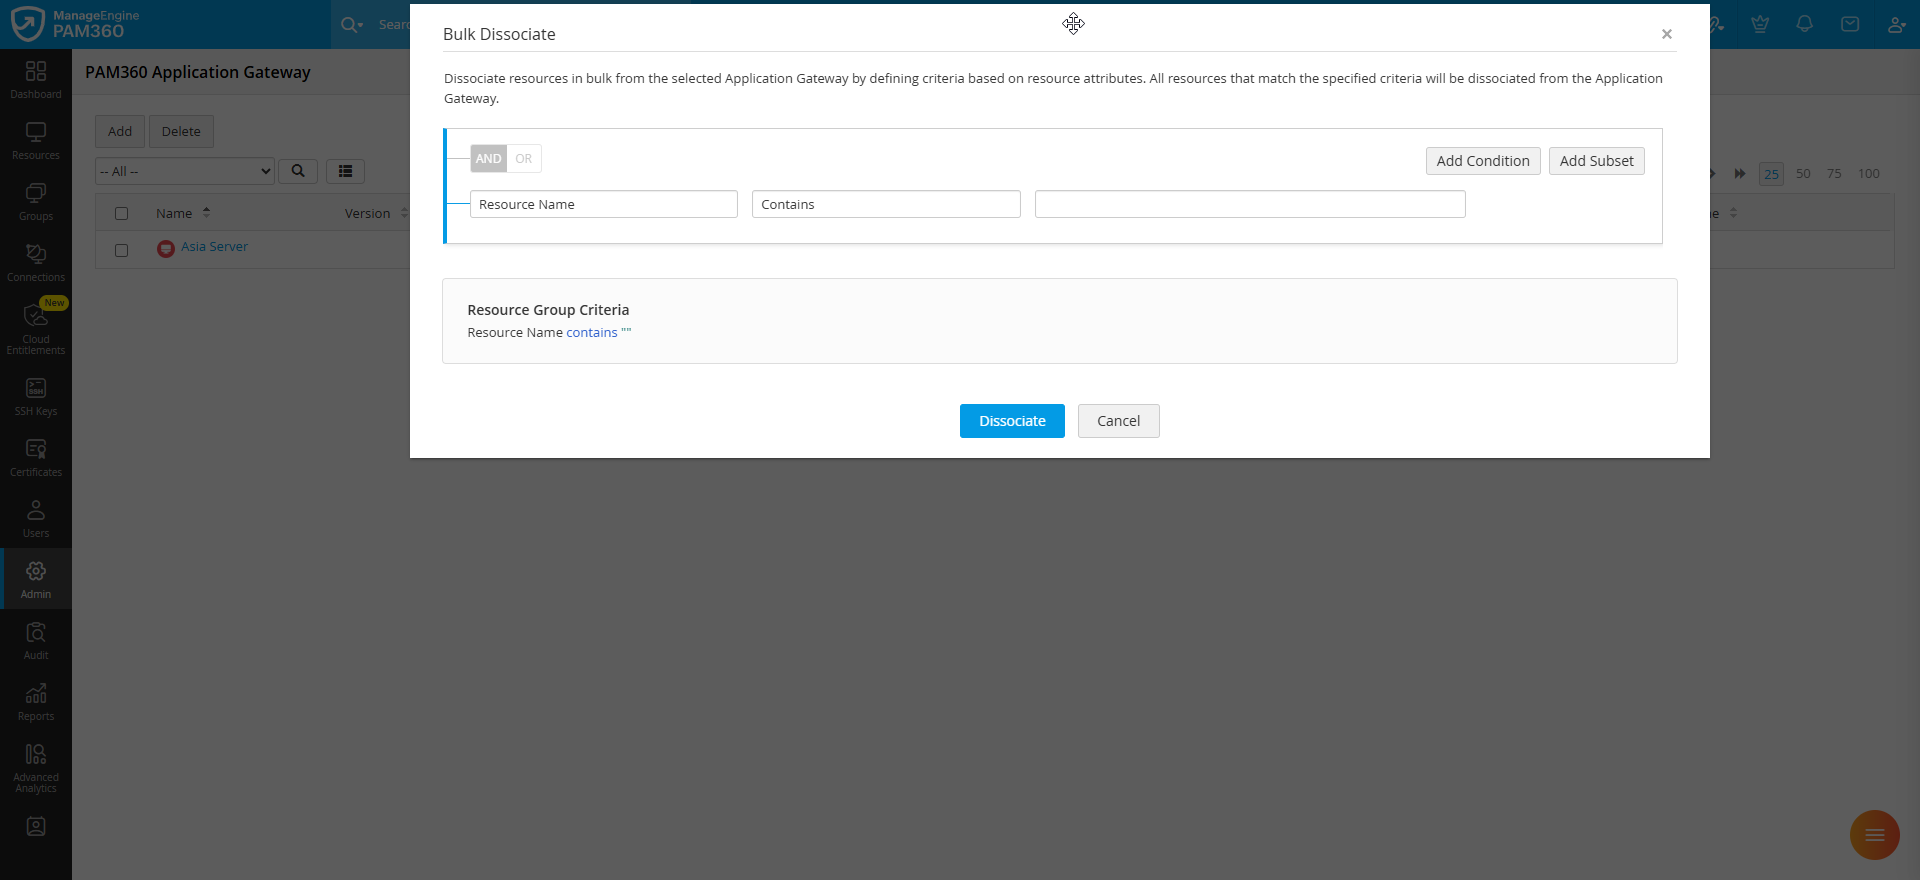Open Resources from the sidebar
This screenshot has height=880, width=1920.
(36, 140)
